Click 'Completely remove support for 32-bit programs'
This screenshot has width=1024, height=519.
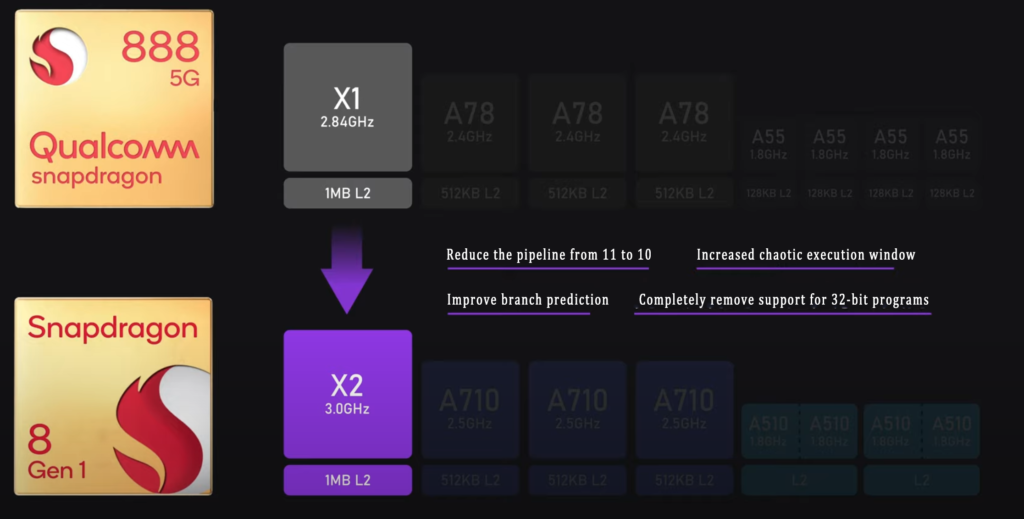(x=784, y=300)
